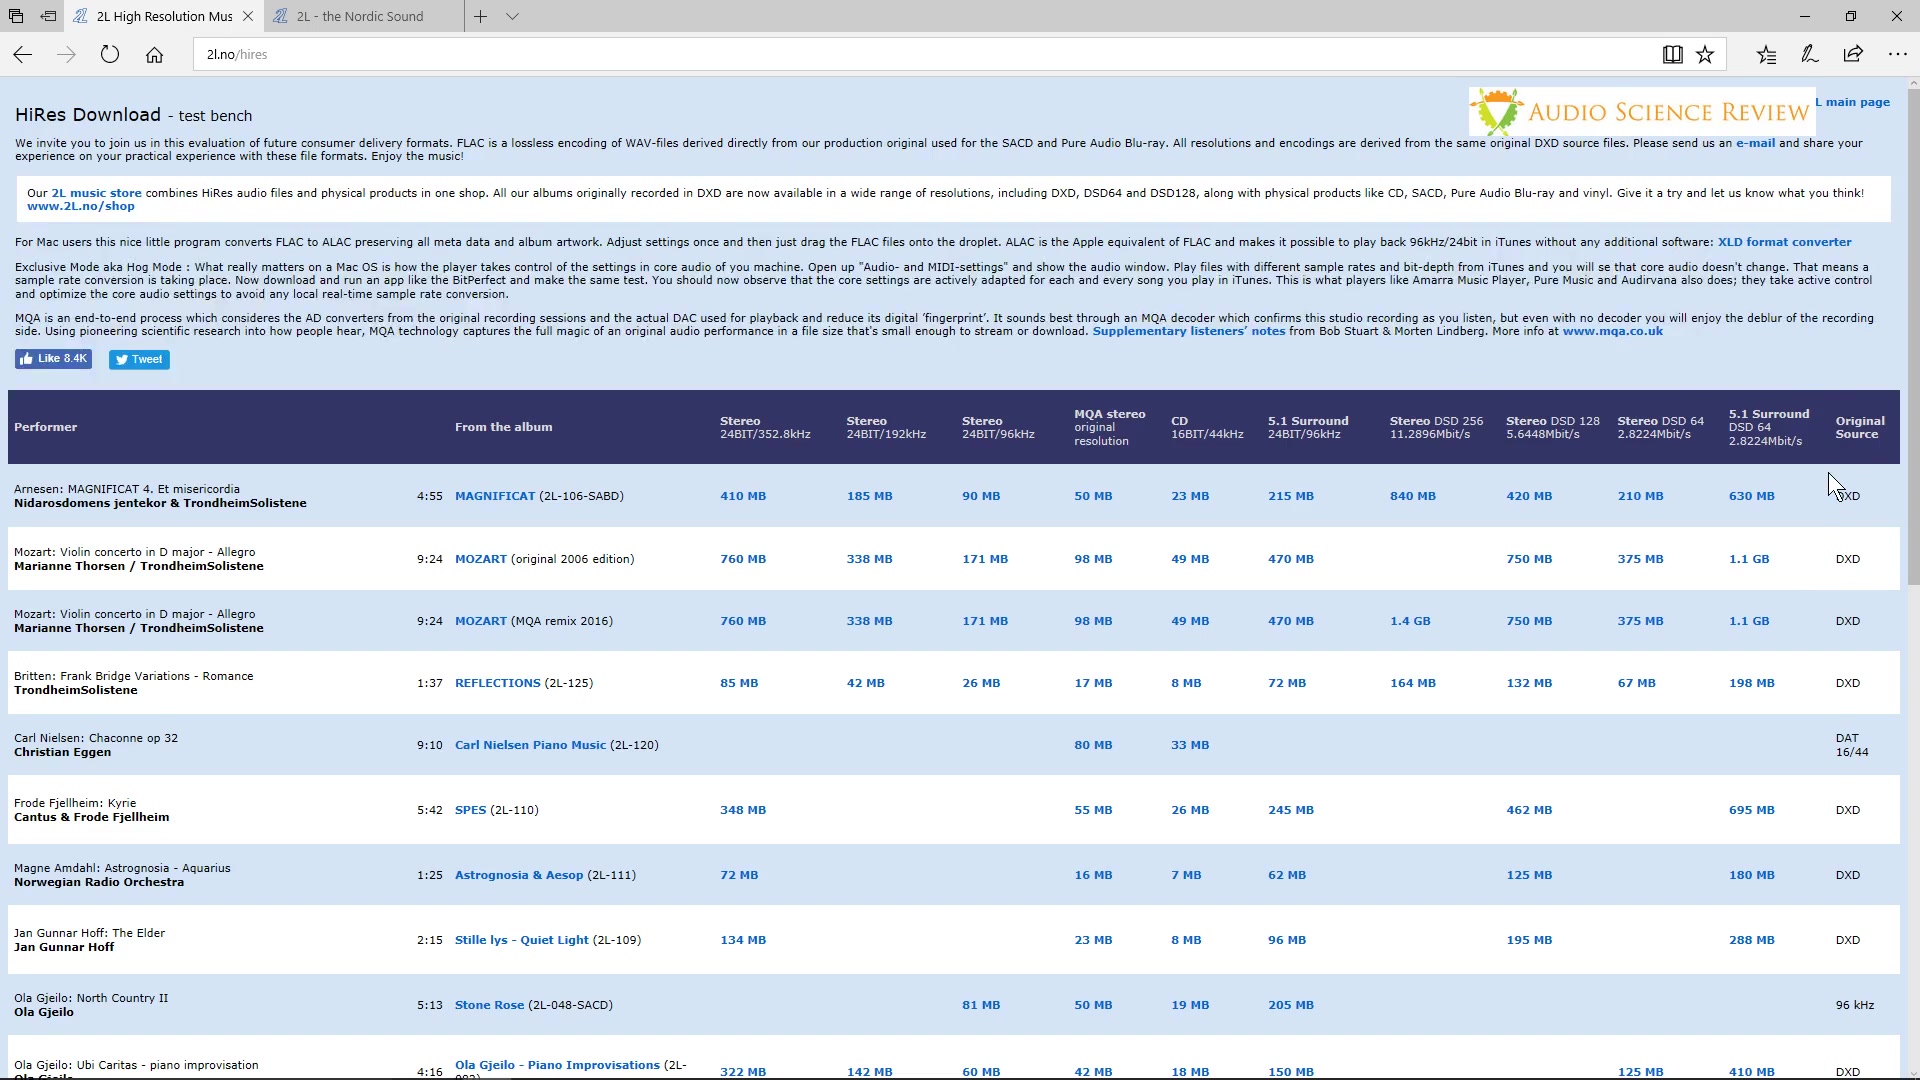Open the MAGNIFICAT album link
This screenshot has height=1080, width=1920.
[x=495, y=496]
